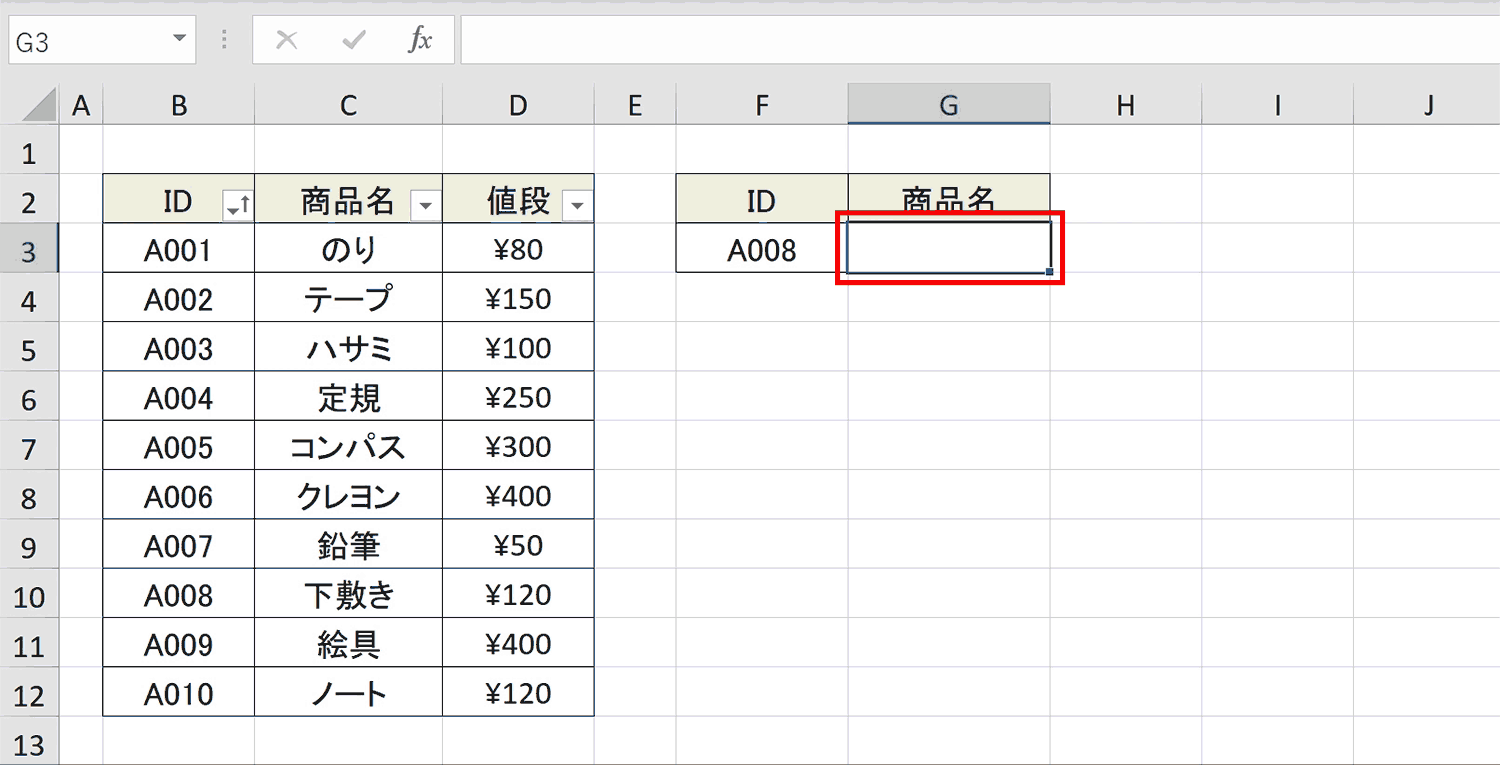Click the Insert Function (fx) icon
Image resolution: width=1500 pixels, height=765 pixels.
[x=422, y=39]
